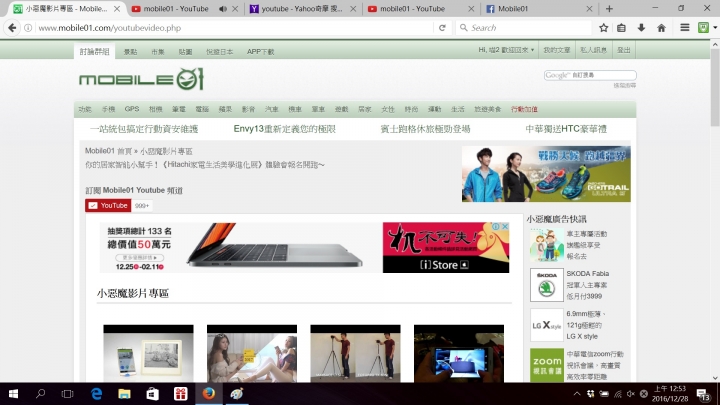This screenshot has width=720, height=405.
Task: Open a new tab with plus button
Action: [609, 9]
